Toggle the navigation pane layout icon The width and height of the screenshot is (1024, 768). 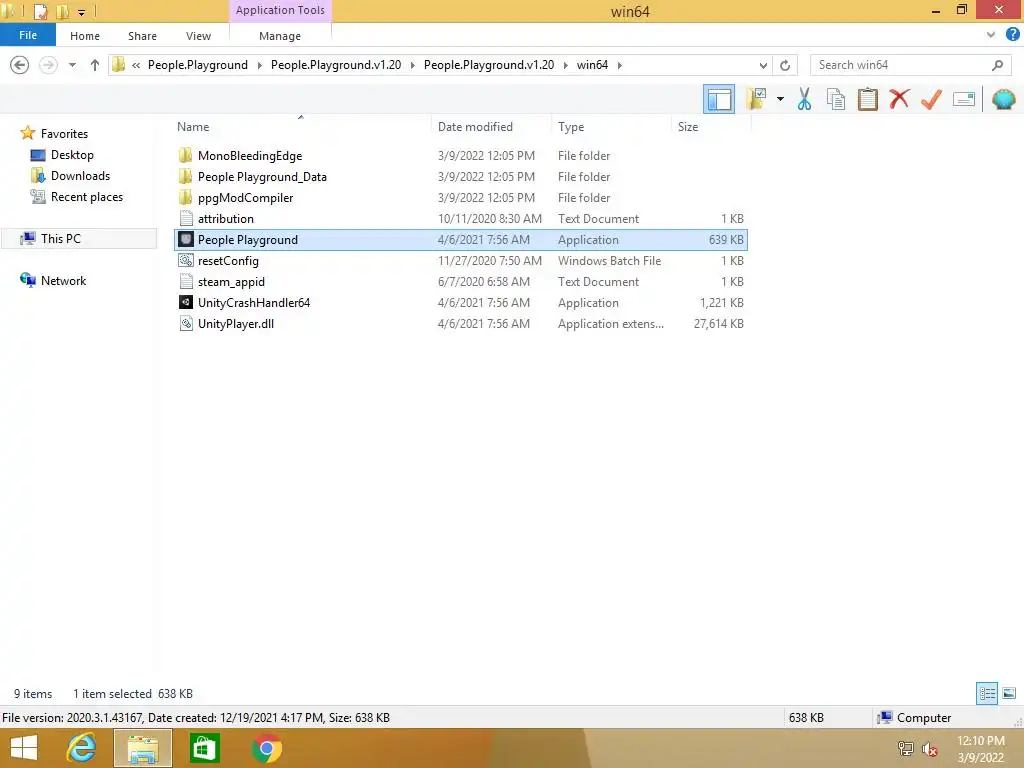(x=718, y=99)
